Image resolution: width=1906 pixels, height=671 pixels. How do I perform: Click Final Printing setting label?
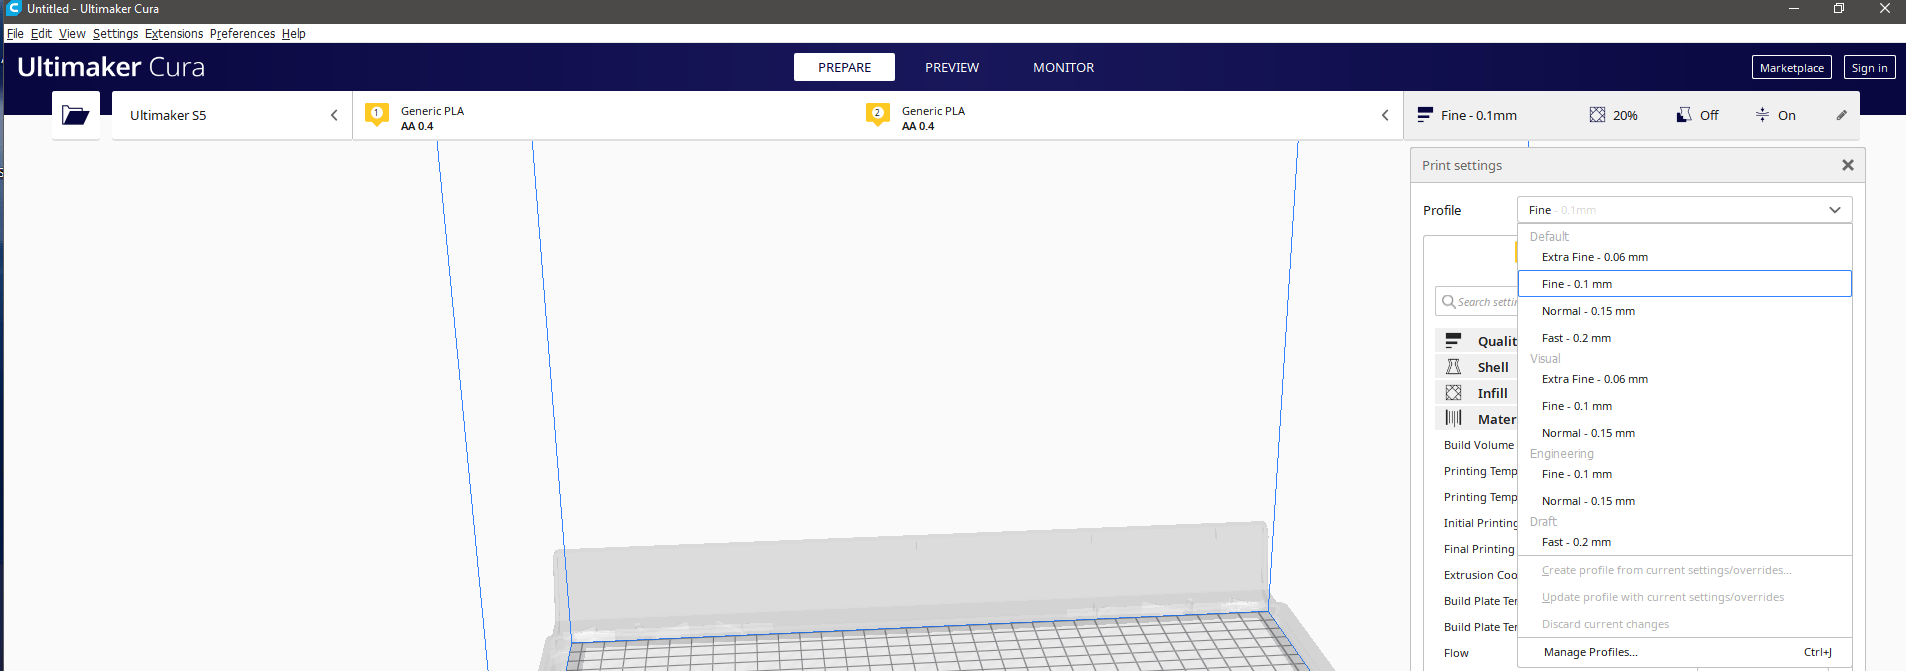(1479, 549)
